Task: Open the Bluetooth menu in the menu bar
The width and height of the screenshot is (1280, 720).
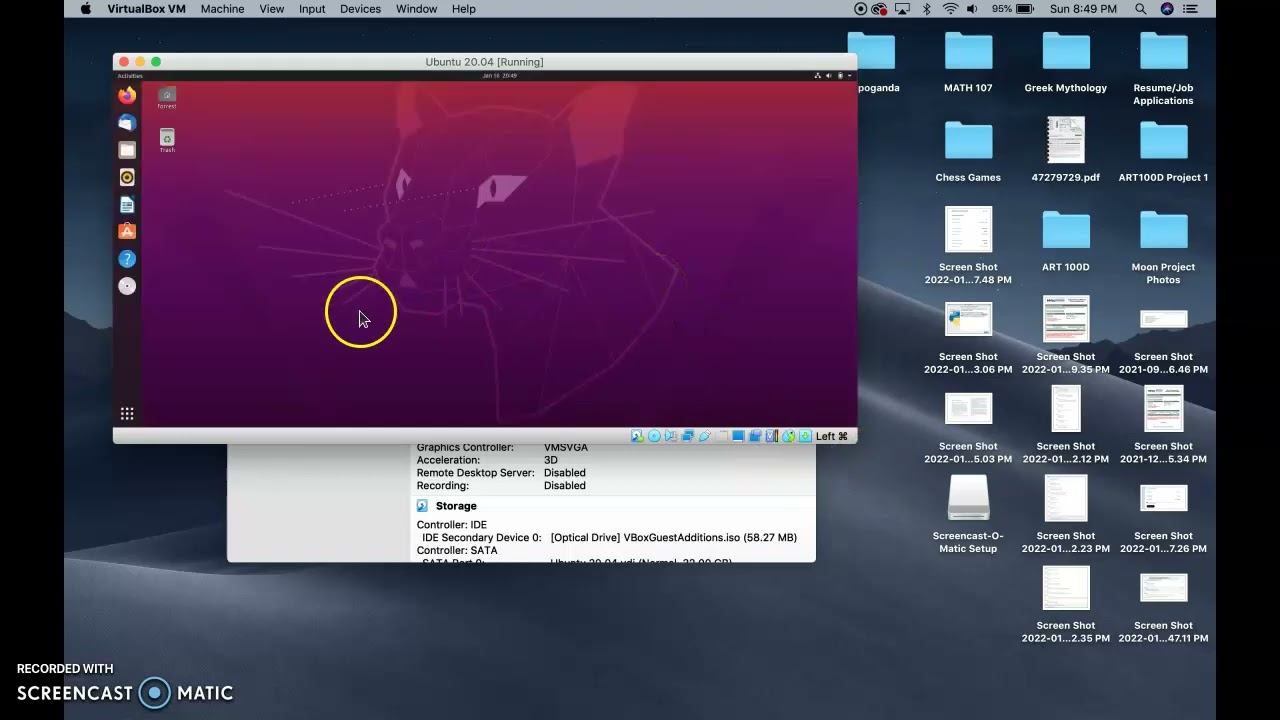Action: tap(927, 9)
